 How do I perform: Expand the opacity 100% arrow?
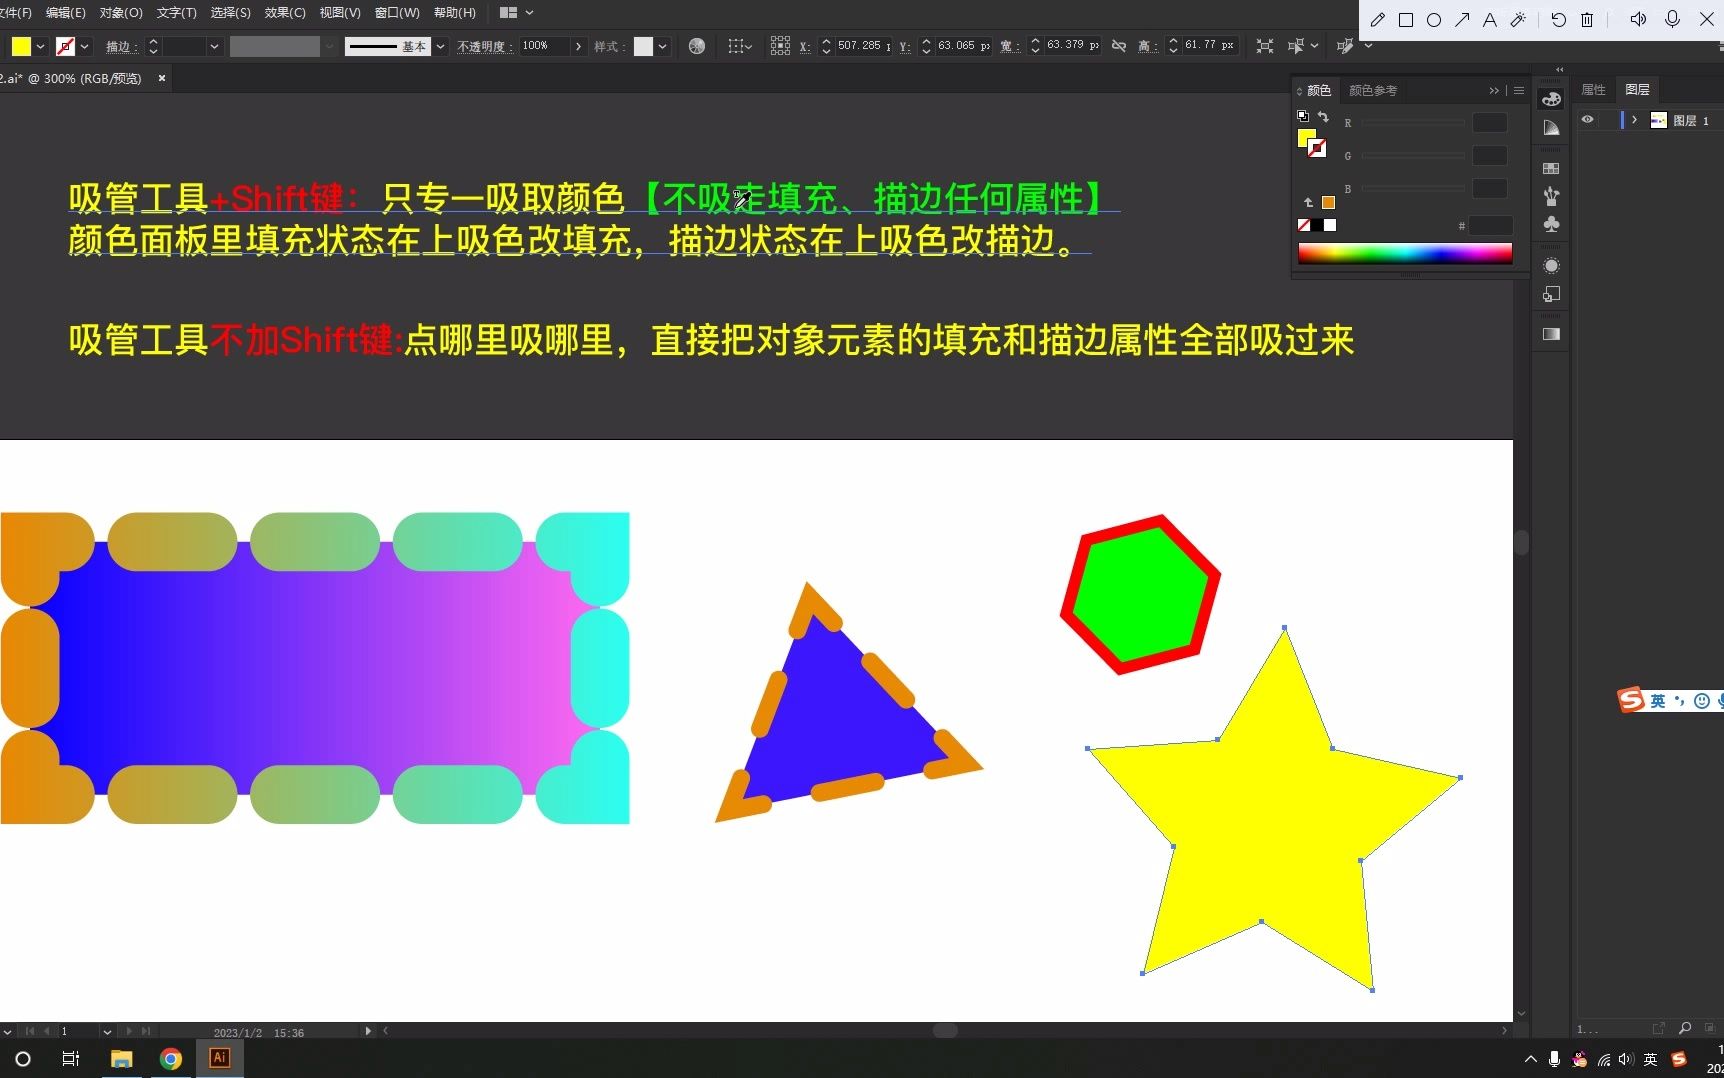[578, 46]
